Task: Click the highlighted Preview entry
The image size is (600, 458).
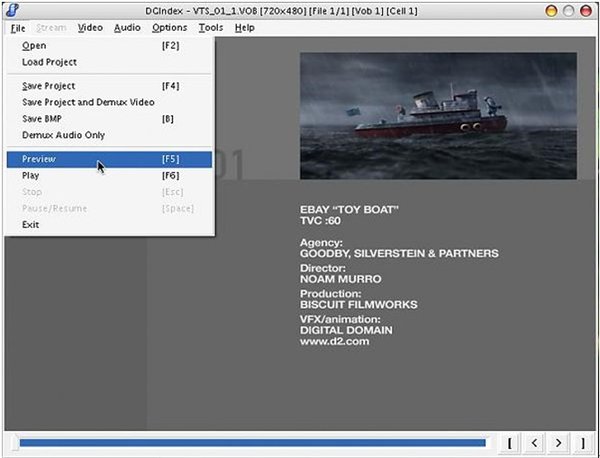Action: [109, 159]
